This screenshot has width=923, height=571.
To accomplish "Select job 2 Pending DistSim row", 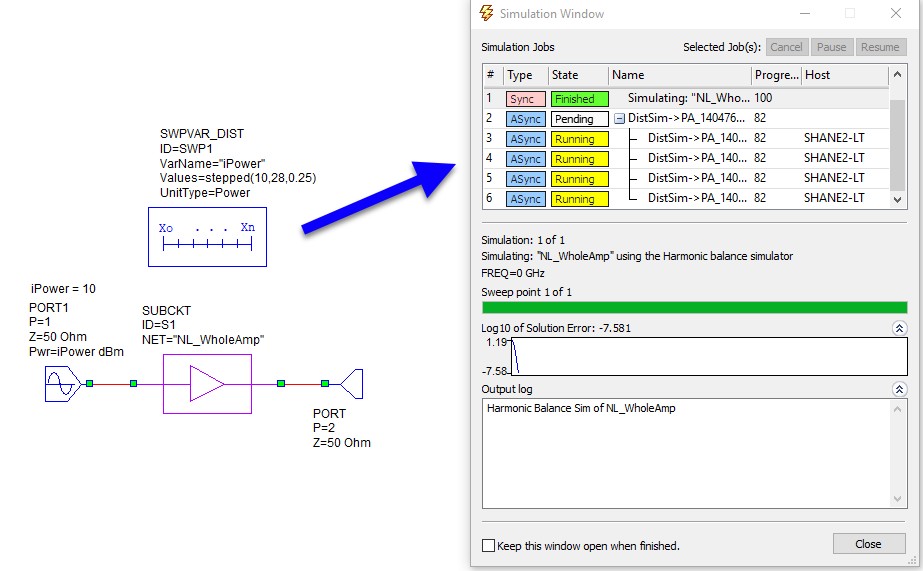I will coord(686,118).
